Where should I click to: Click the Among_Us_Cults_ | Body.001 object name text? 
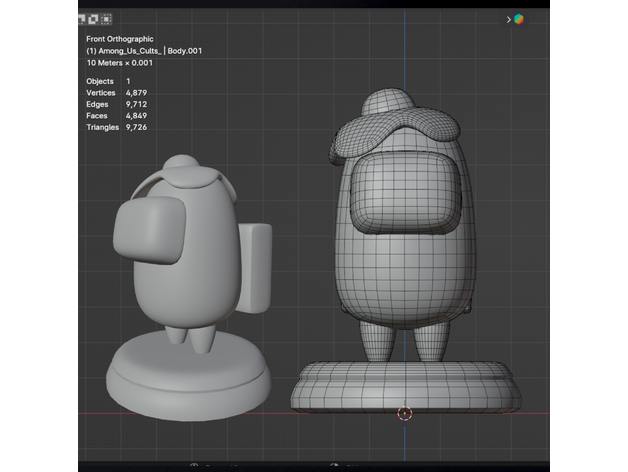pos(144,51)
